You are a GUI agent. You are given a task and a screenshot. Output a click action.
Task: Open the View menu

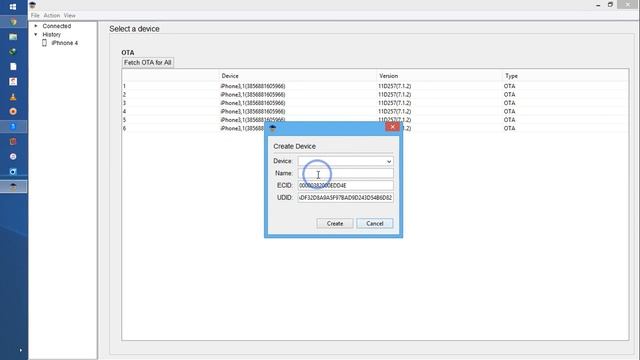(x=70, y=16)
